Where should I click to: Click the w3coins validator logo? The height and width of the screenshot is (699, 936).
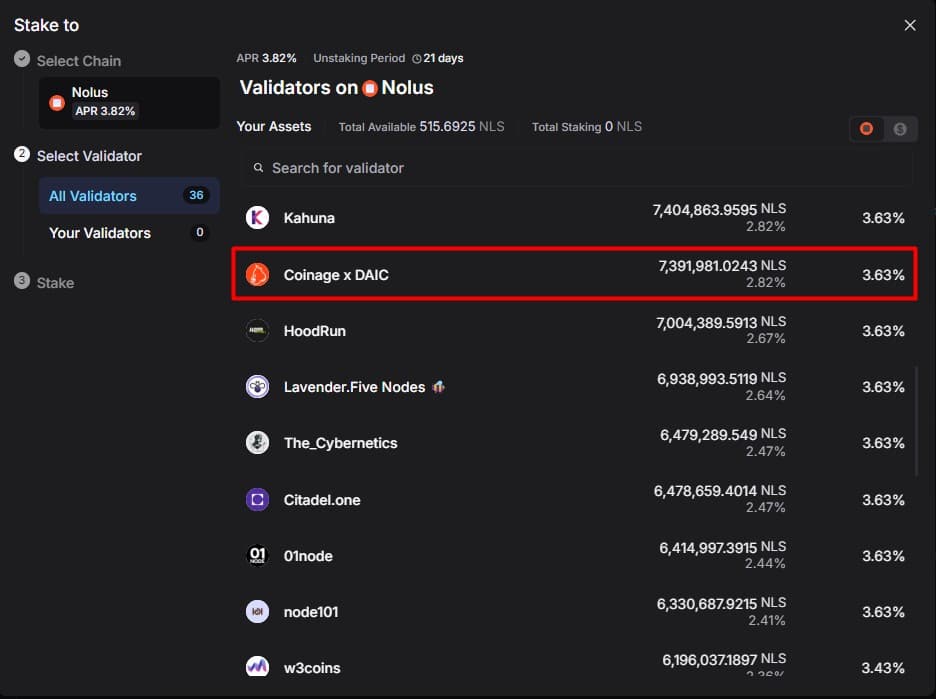point(257,667)
